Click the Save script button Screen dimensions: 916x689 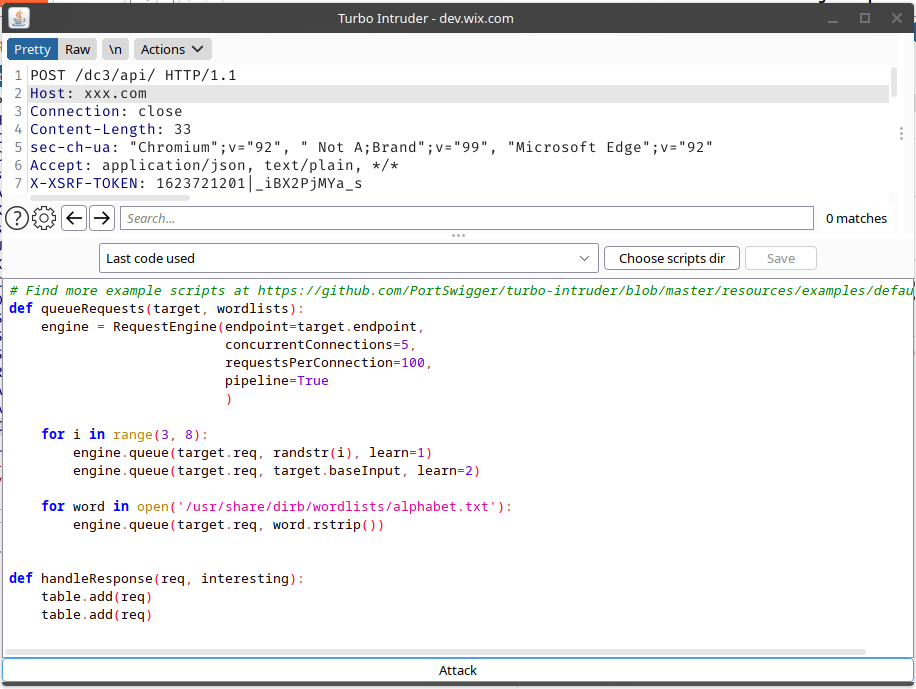(780, 258)
